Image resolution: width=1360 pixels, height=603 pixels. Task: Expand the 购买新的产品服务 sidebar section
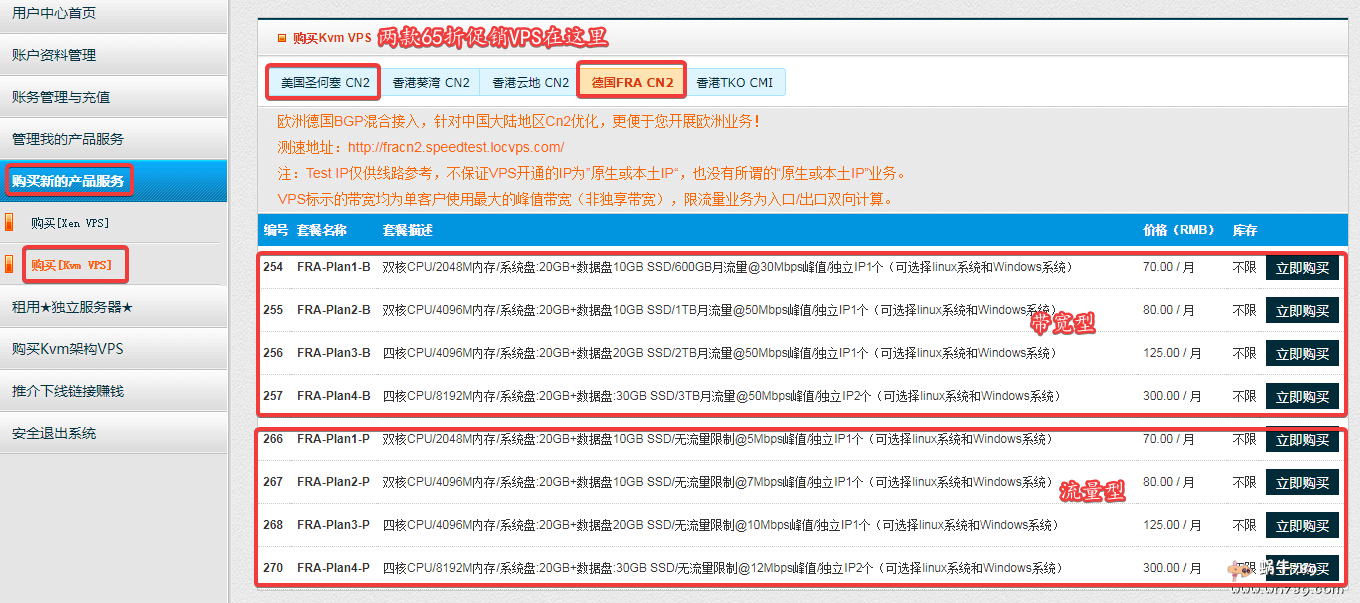pyautogui.click(x=68, y=181)
